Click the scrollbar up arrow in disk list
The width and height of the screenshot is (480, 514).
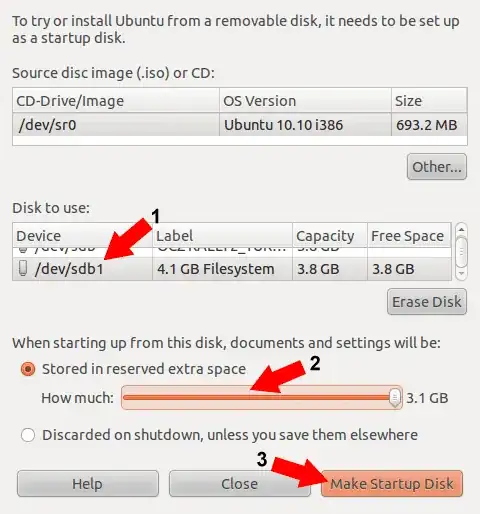[x=461, y=229]
